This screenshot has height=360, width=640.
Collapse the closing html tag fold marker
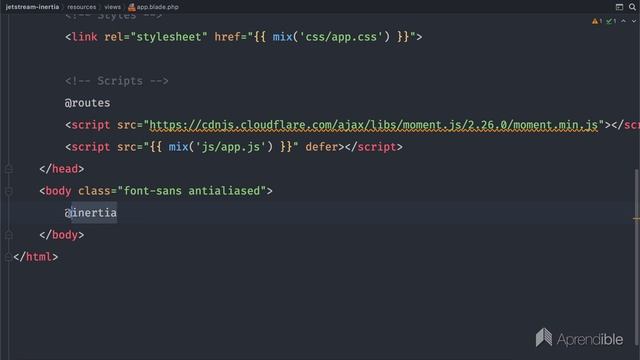coord(9,257)
